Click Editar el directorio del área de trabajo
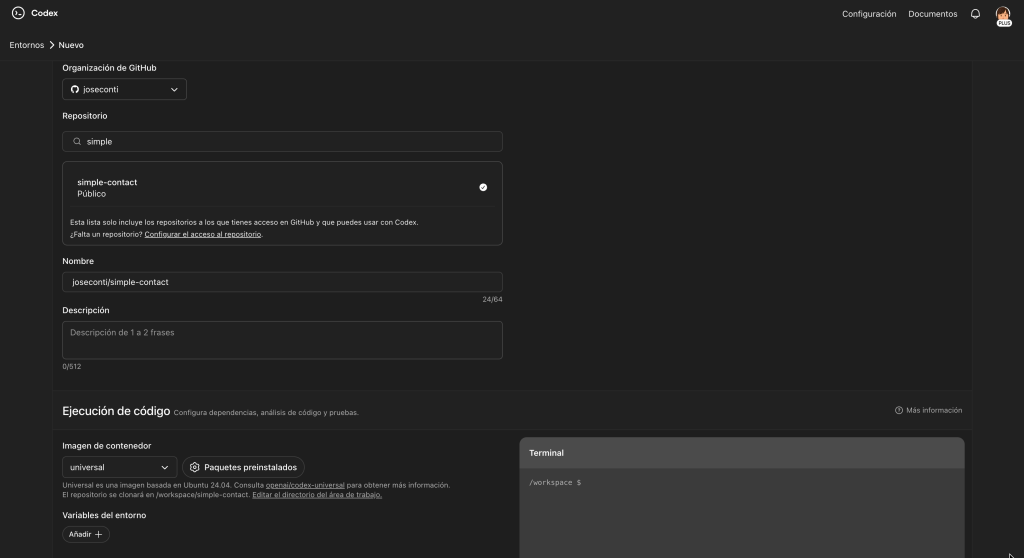1024x558 pixels. point(317,495)
